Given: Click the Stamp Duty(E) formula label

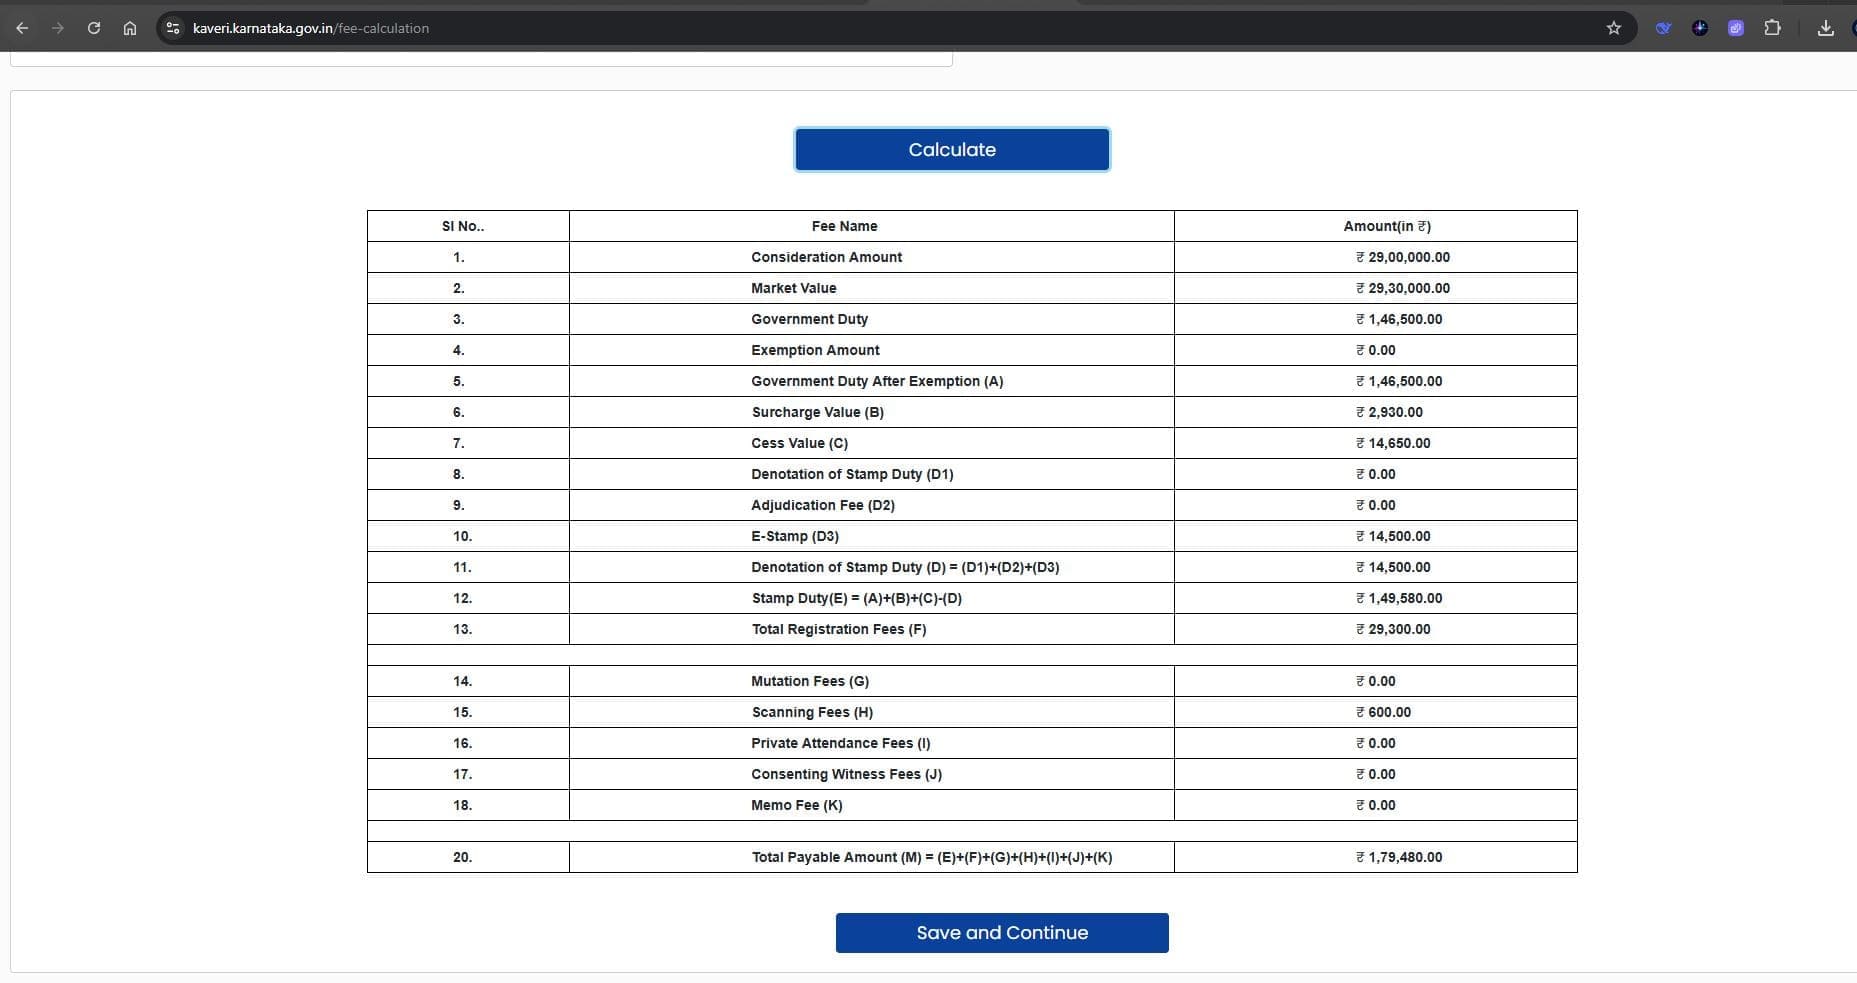Looking at the screenshot, I should click(856, 598).
